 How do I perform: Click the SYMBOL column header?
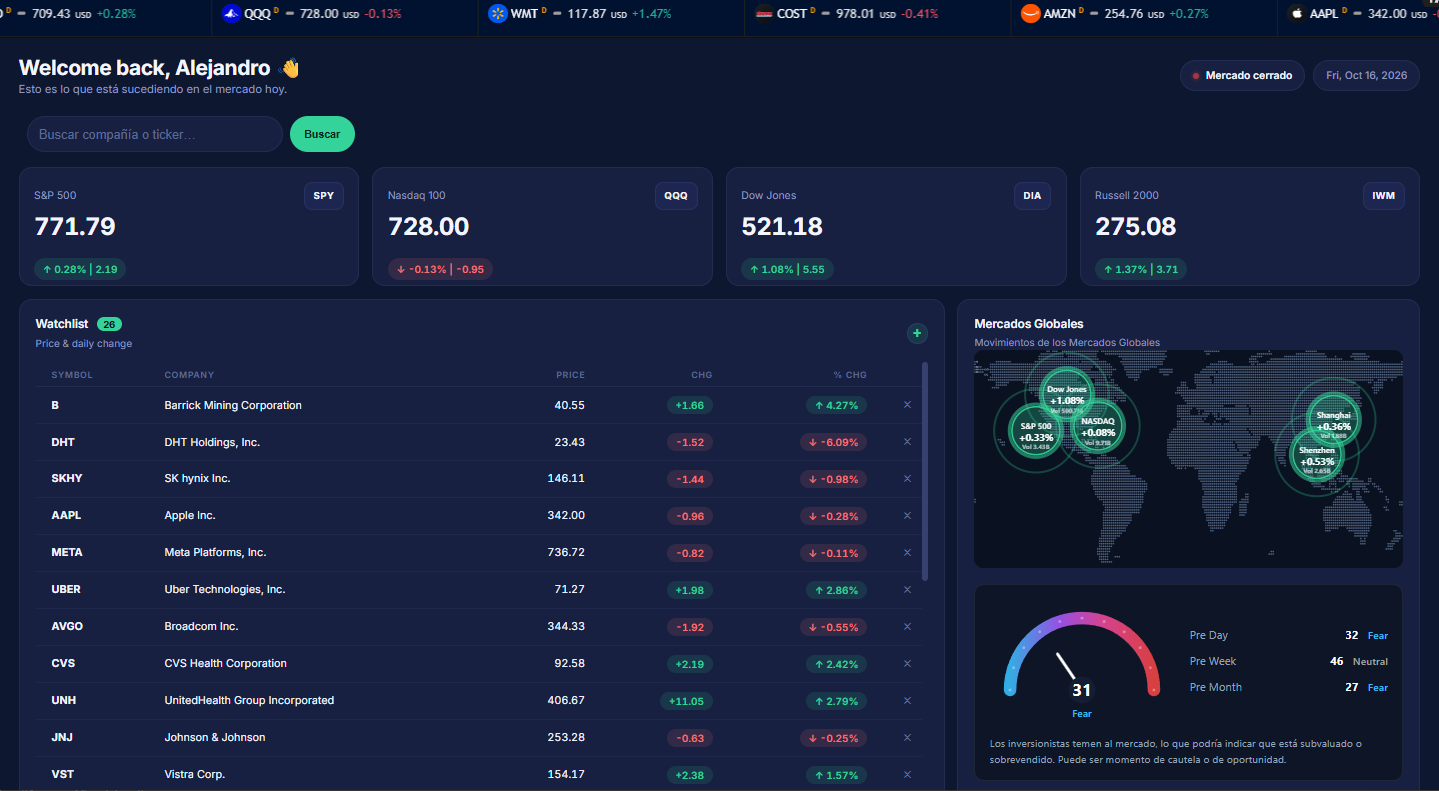click(72, 375)
